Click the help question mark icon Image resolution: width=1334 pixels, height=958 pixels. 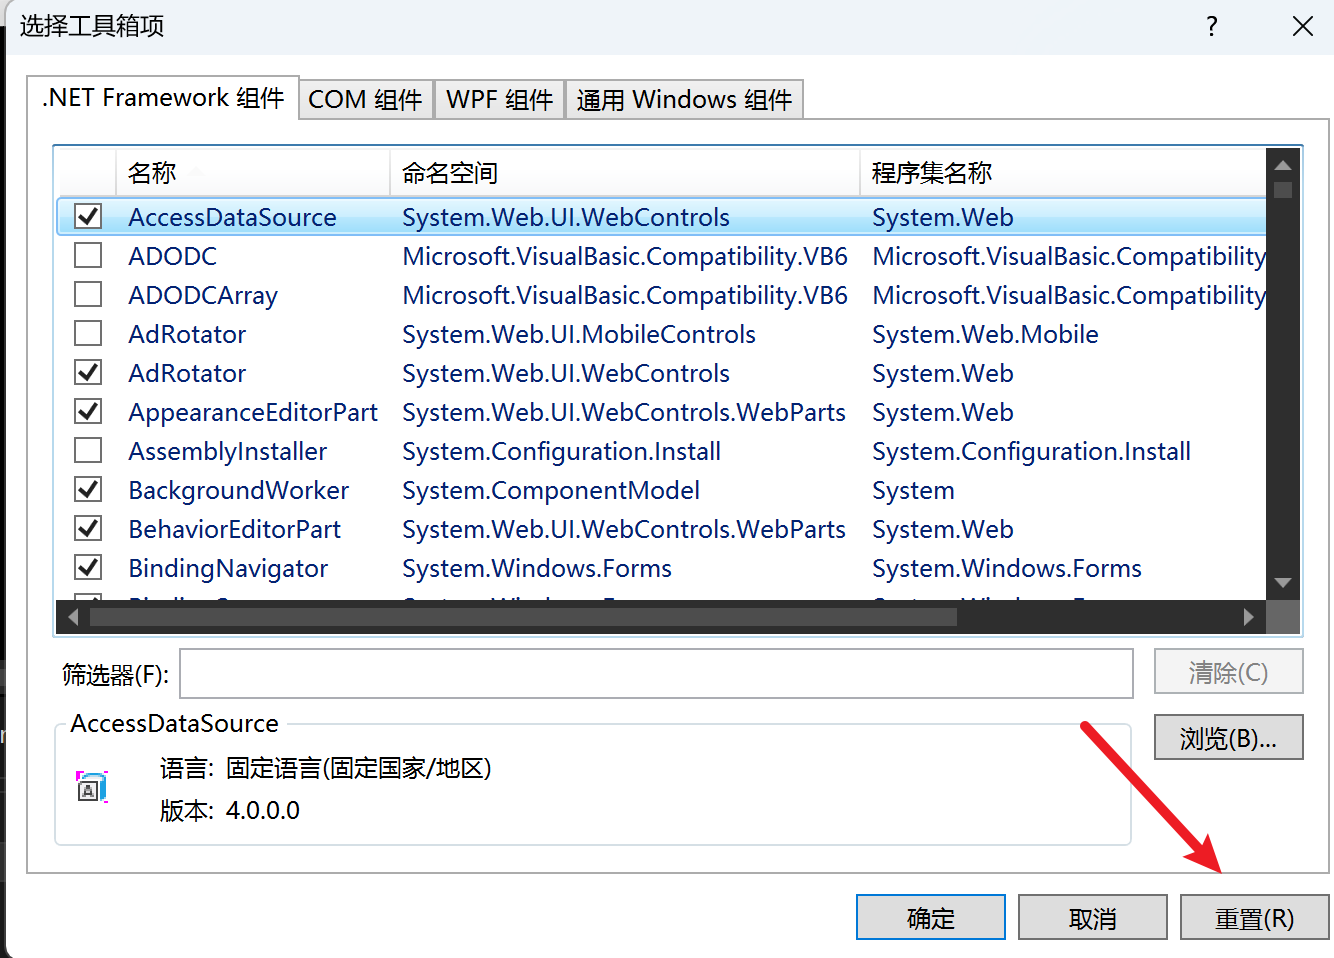(1211, 27)
